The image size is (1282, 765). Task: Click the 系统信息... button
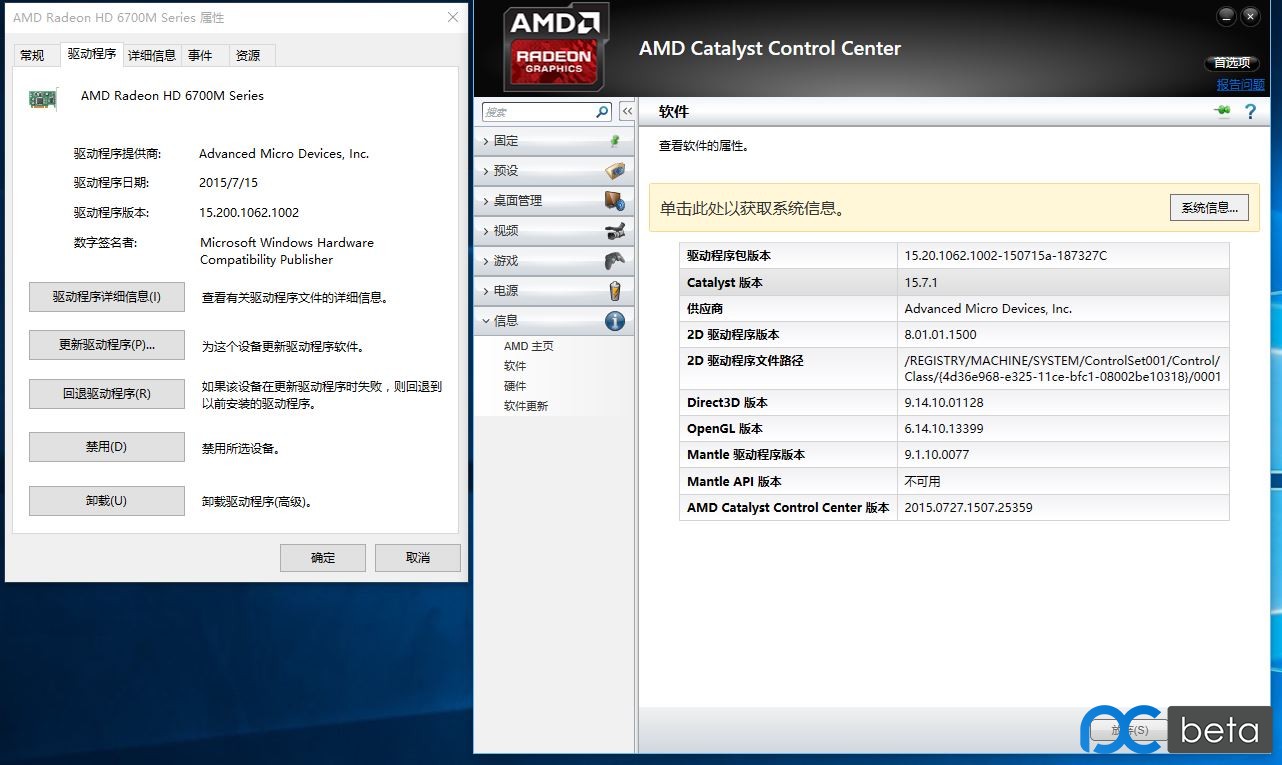1209,208
